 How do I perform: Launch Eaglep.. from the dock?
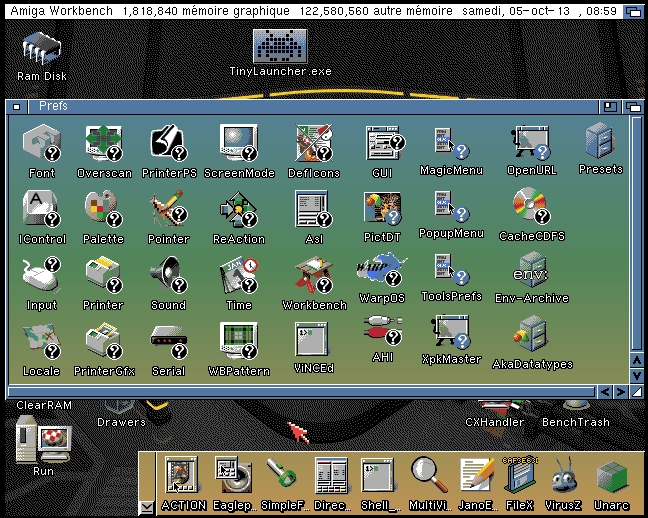point(234,475)
